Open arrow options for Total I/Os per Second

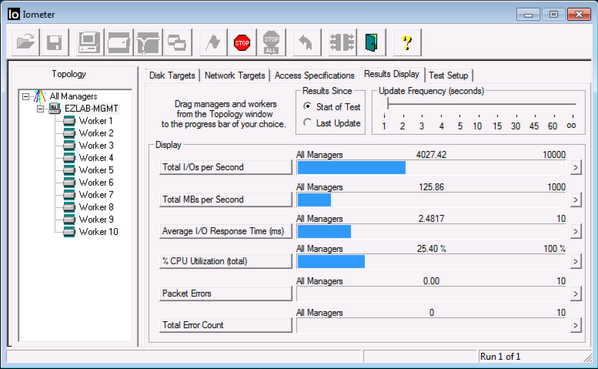click(x=575, y=167)
